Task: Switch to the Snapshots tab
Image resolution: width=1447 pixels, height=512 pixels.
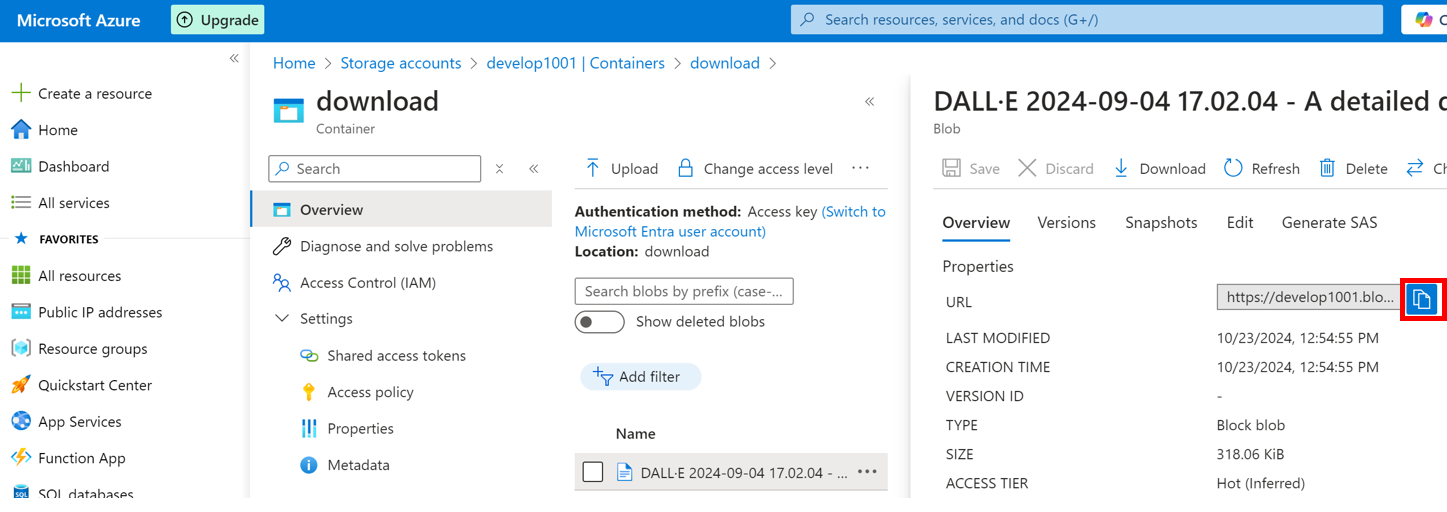Action: pyautogui.click(x=1161, y=223)
